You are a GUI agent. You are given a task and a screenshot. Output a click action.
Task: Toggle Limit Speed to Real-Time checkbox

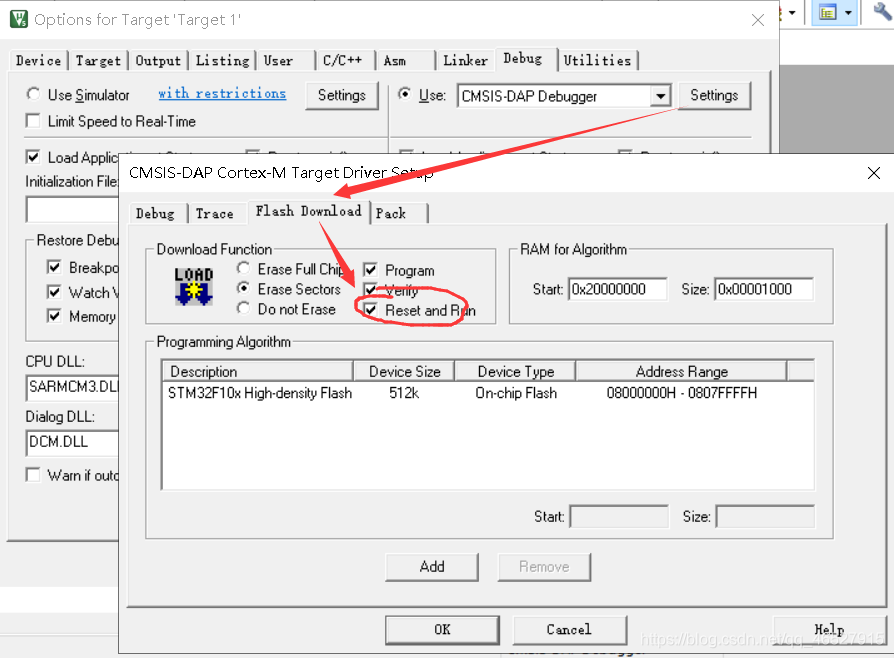(x=33, y=121)
